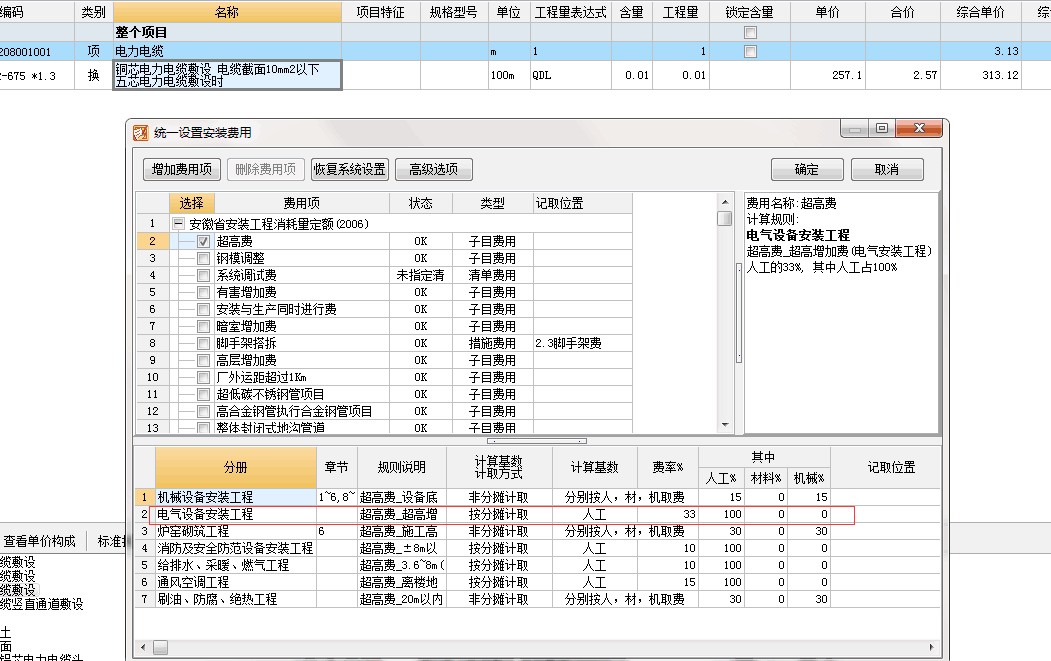Click the panel splitter handle above 分册 table
This screenshot has height=661, width=1051.
click(537, 441)
